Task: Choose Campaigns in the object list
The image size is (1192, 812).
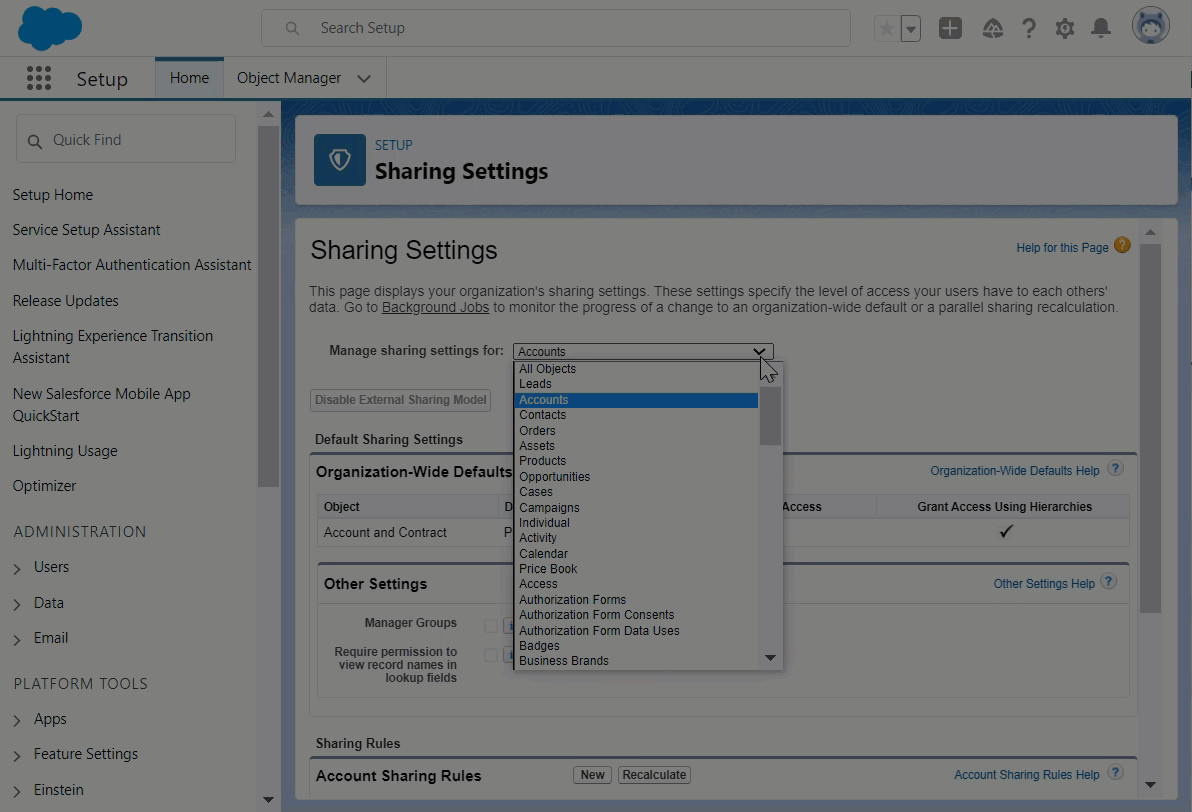Action: [x=549, y=508]
